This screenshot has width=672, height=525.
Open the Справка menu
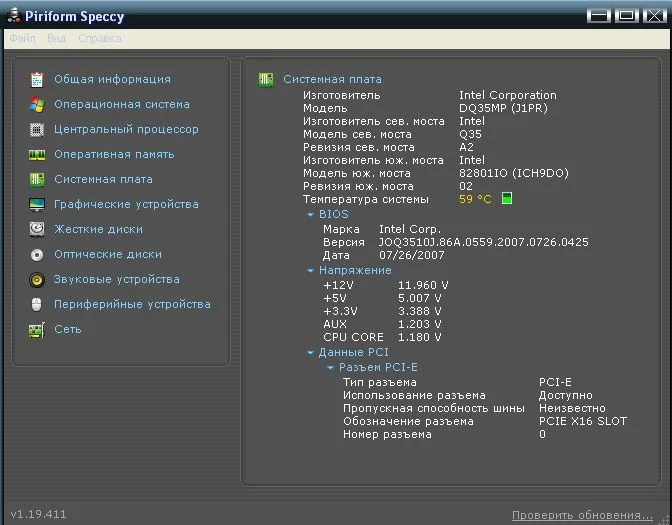tap(100, 38)
